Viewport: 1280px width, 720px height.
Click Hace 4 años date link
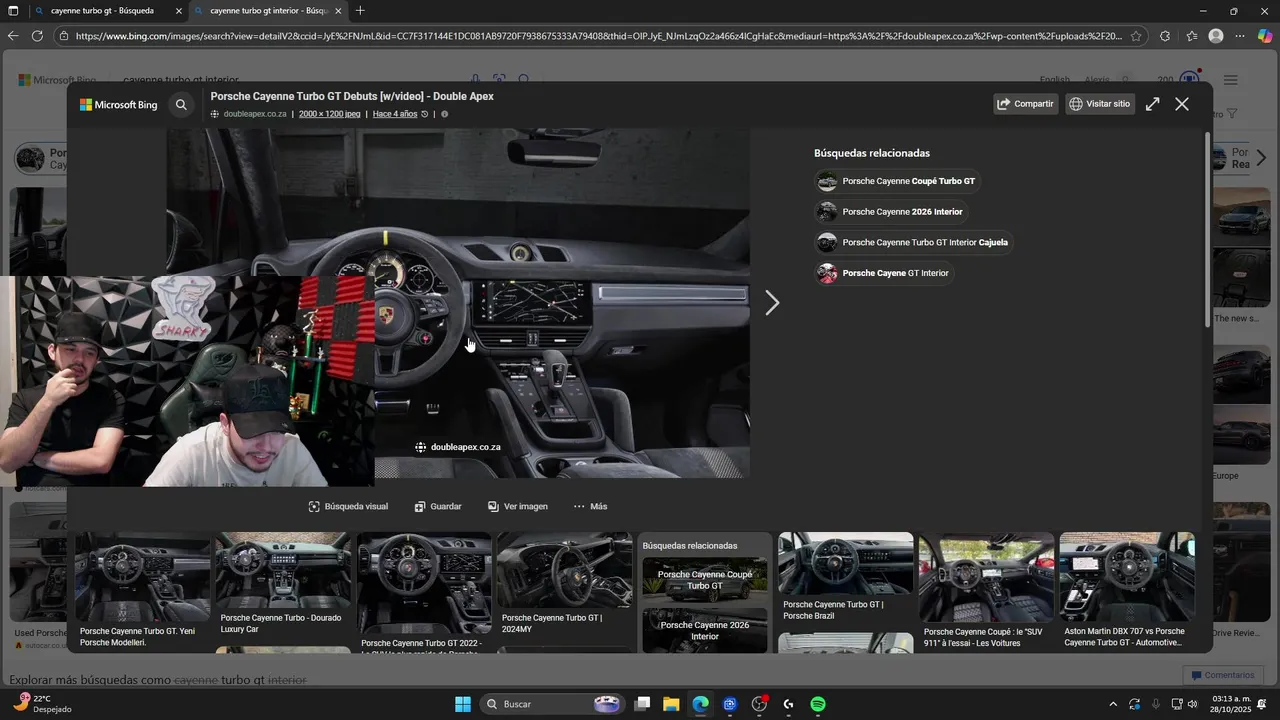coord(395,114)
